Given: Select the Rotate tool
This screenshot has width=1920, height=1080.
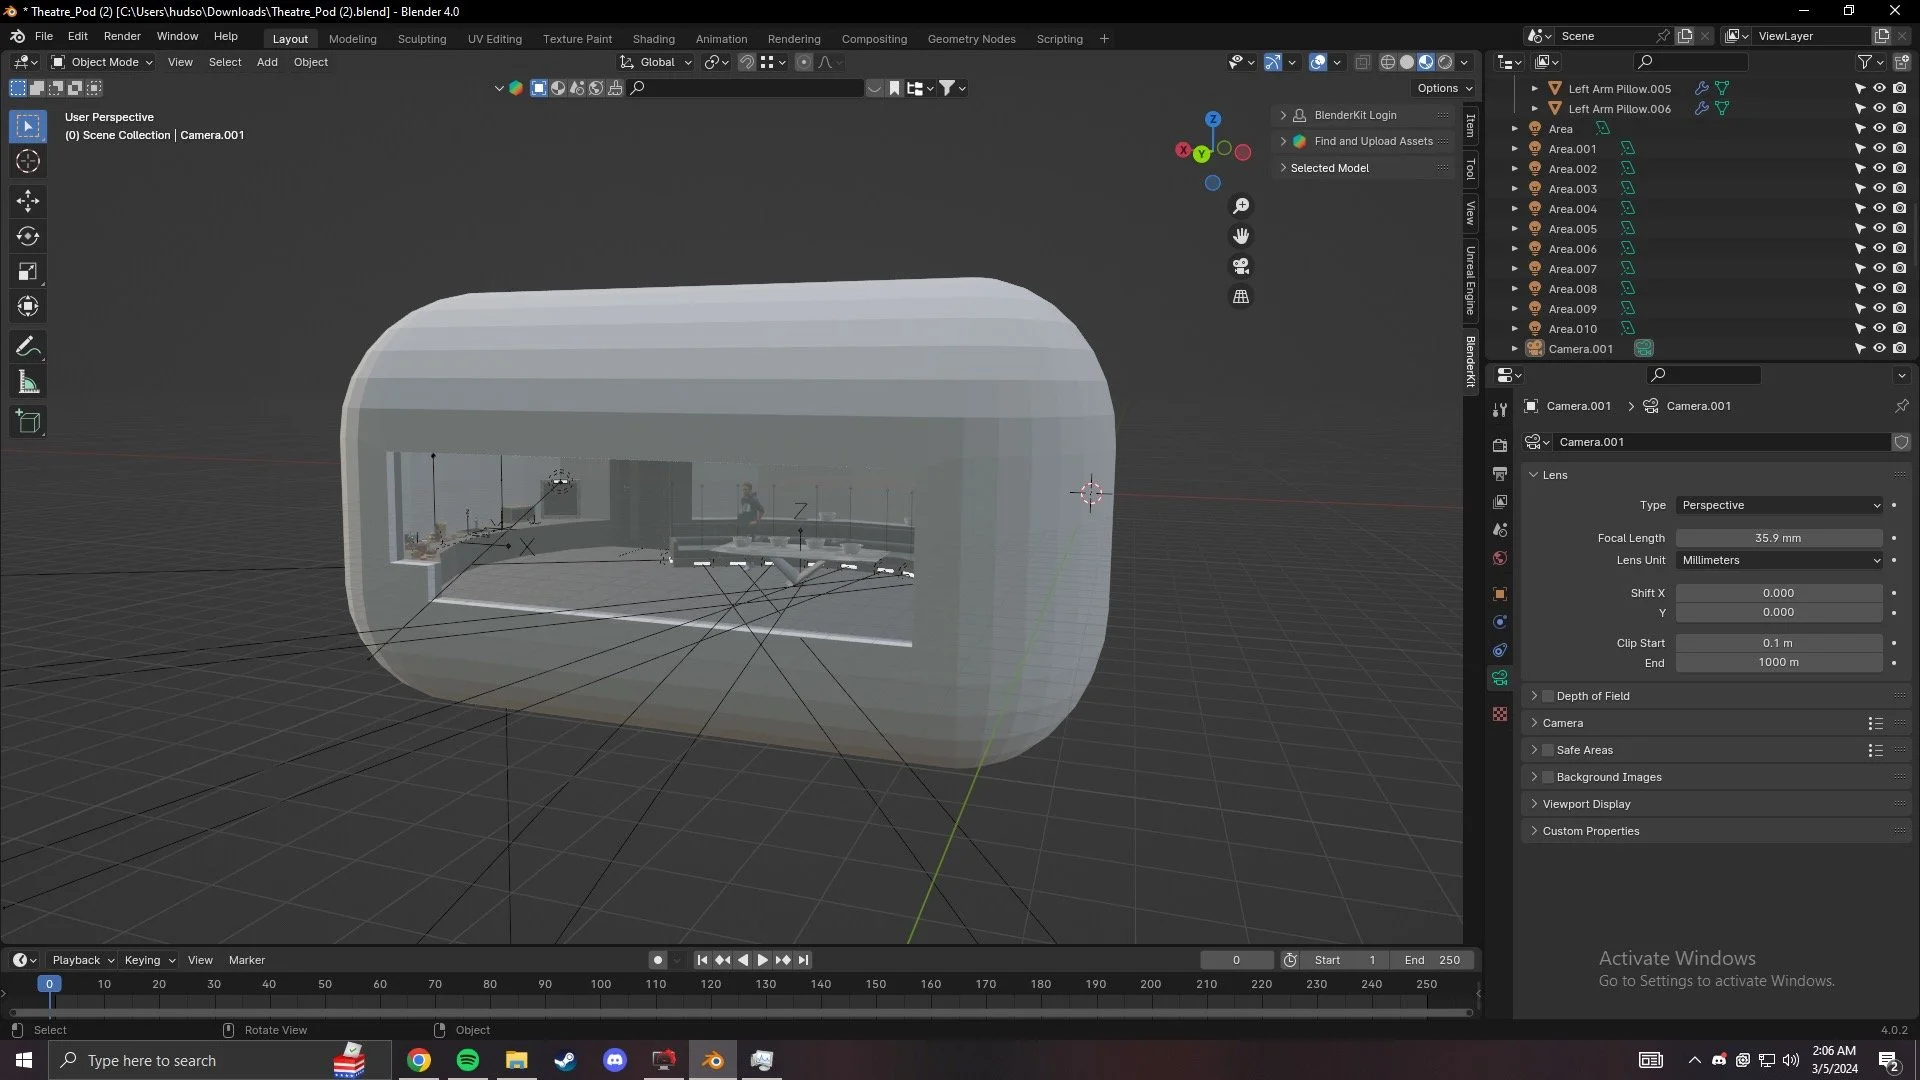Looking at the screenshot, I should tap(28, 236).
